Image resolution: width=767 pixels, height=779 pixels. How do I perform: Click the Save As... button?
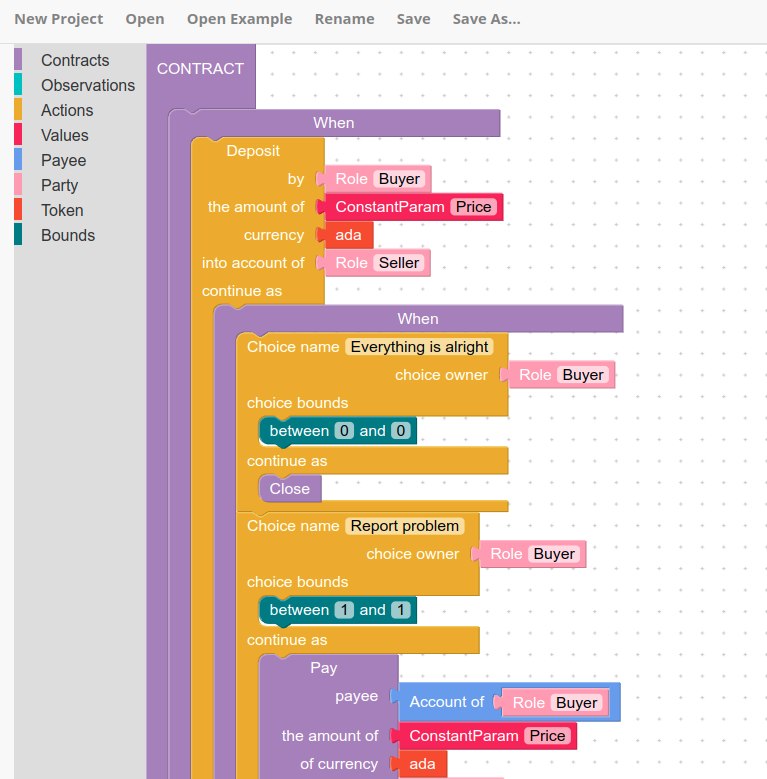pos(486,19)
